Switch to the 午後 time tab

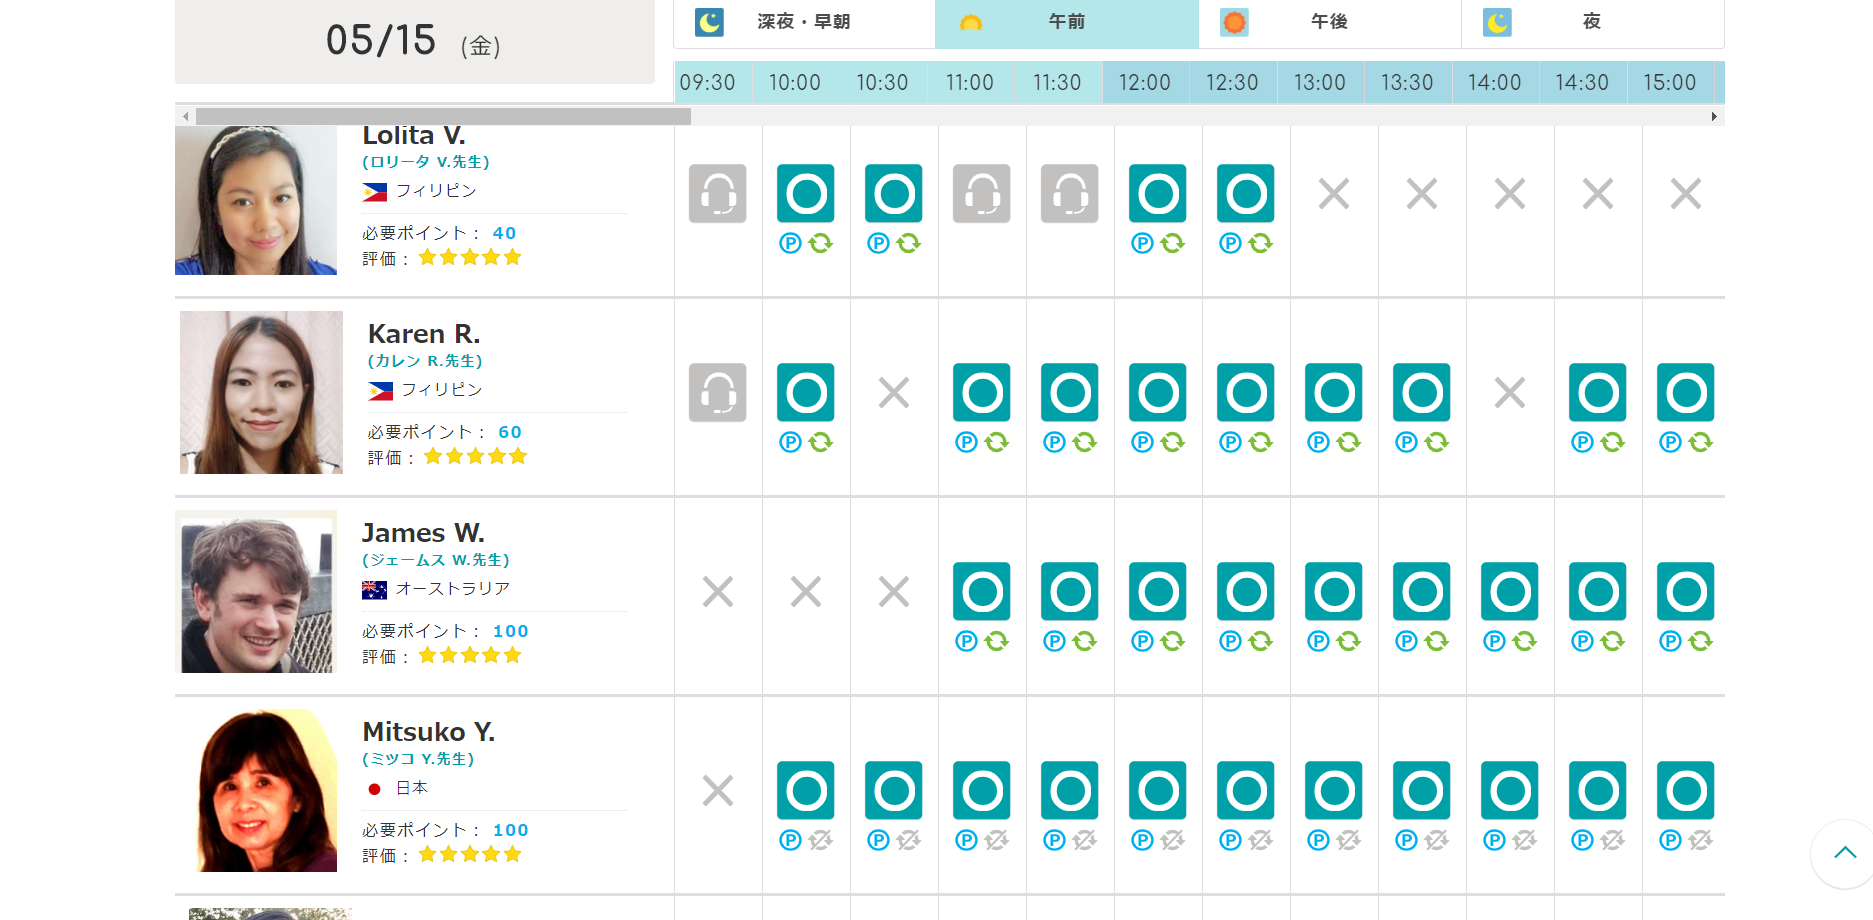pyautogui.click(x=1329, y=22)
